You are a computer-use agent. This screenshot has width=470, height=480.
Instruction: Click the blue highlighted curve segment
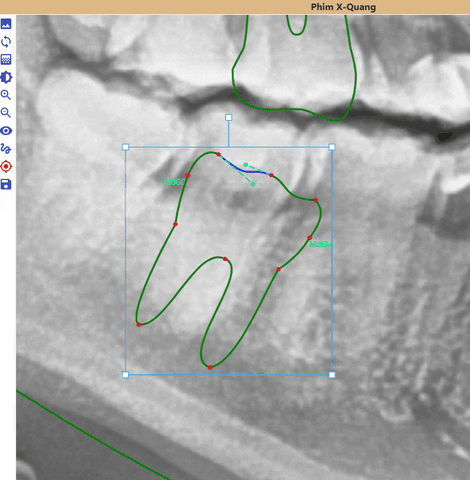[x=246, y=169]
